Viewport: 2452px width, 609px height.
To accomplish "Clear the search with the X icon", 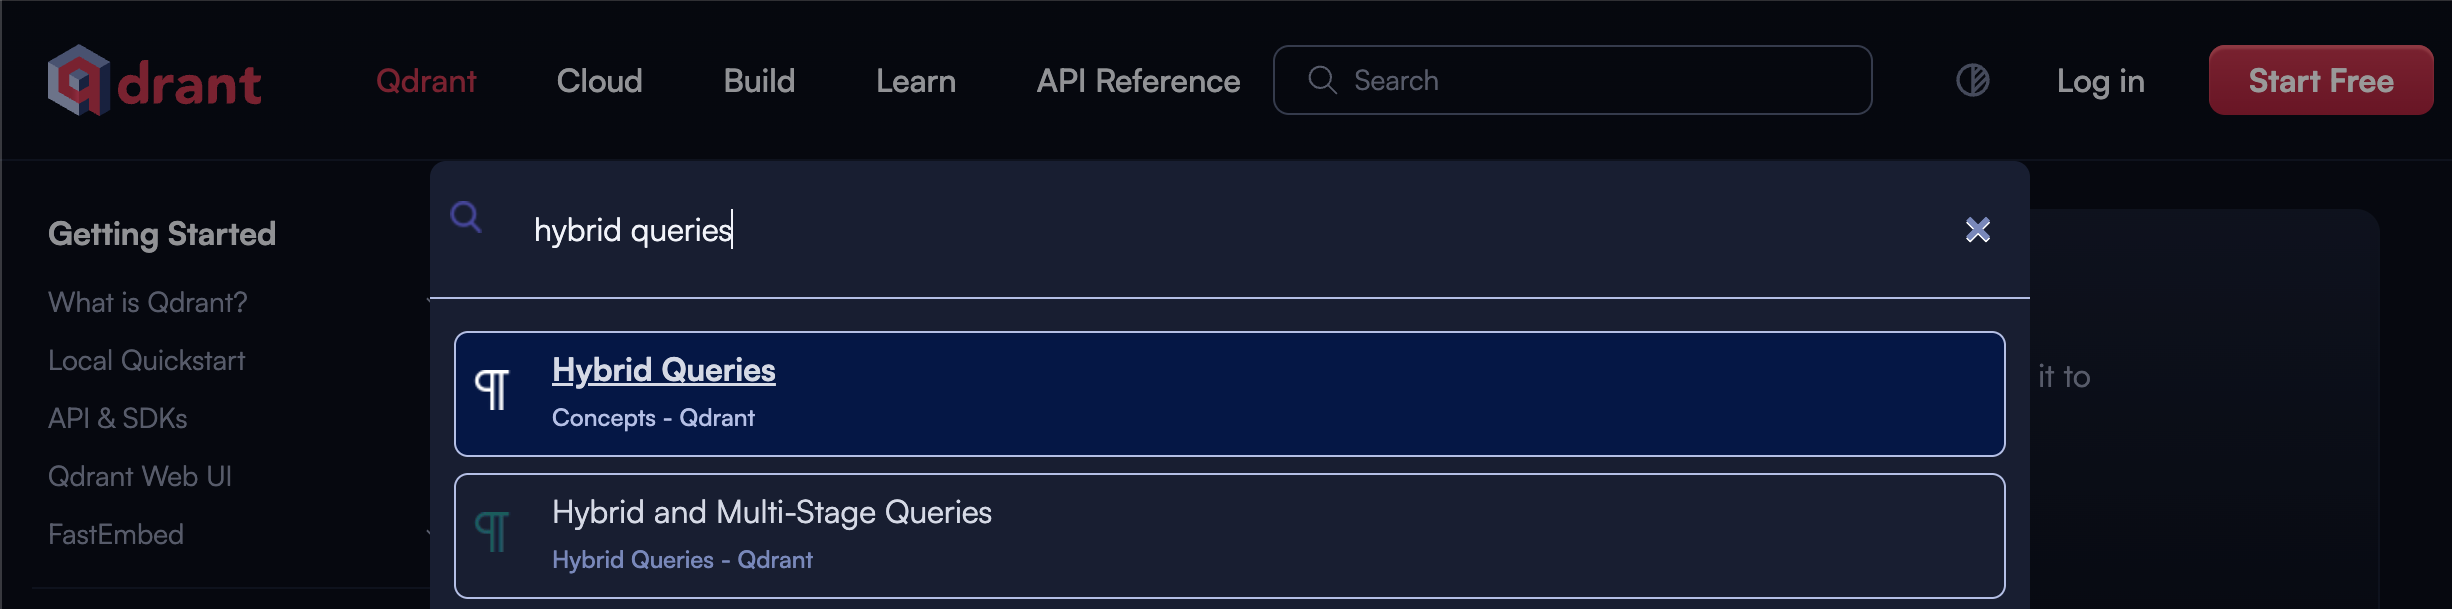I will (x=1977, y=230).
